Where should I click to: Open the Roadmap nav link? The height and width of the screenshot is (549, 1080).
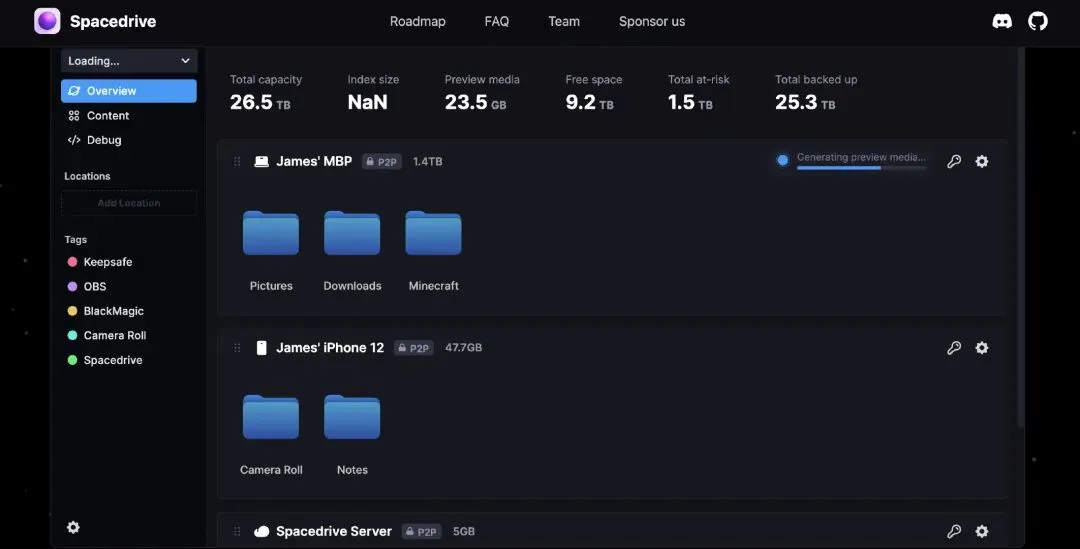(x=417, y=21)
